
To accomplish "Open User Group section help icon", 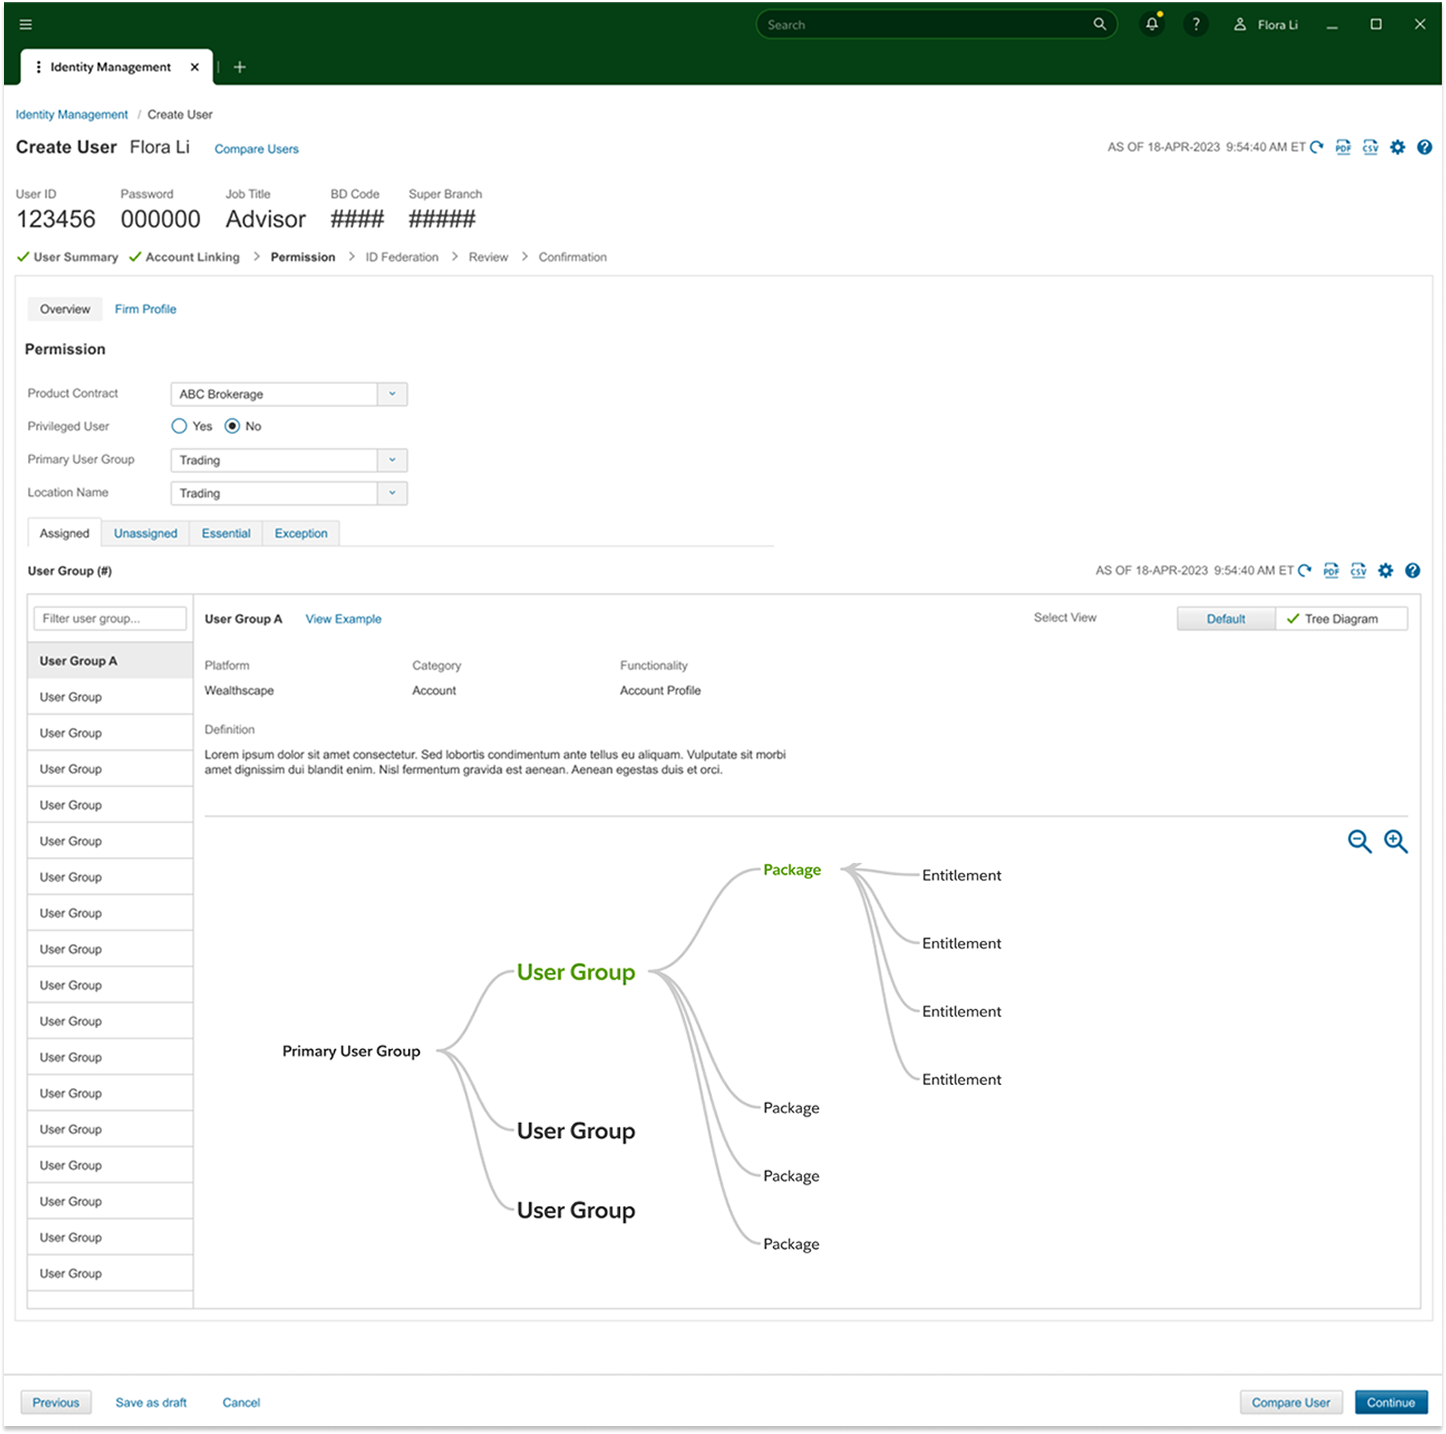I will (1413, 571).
